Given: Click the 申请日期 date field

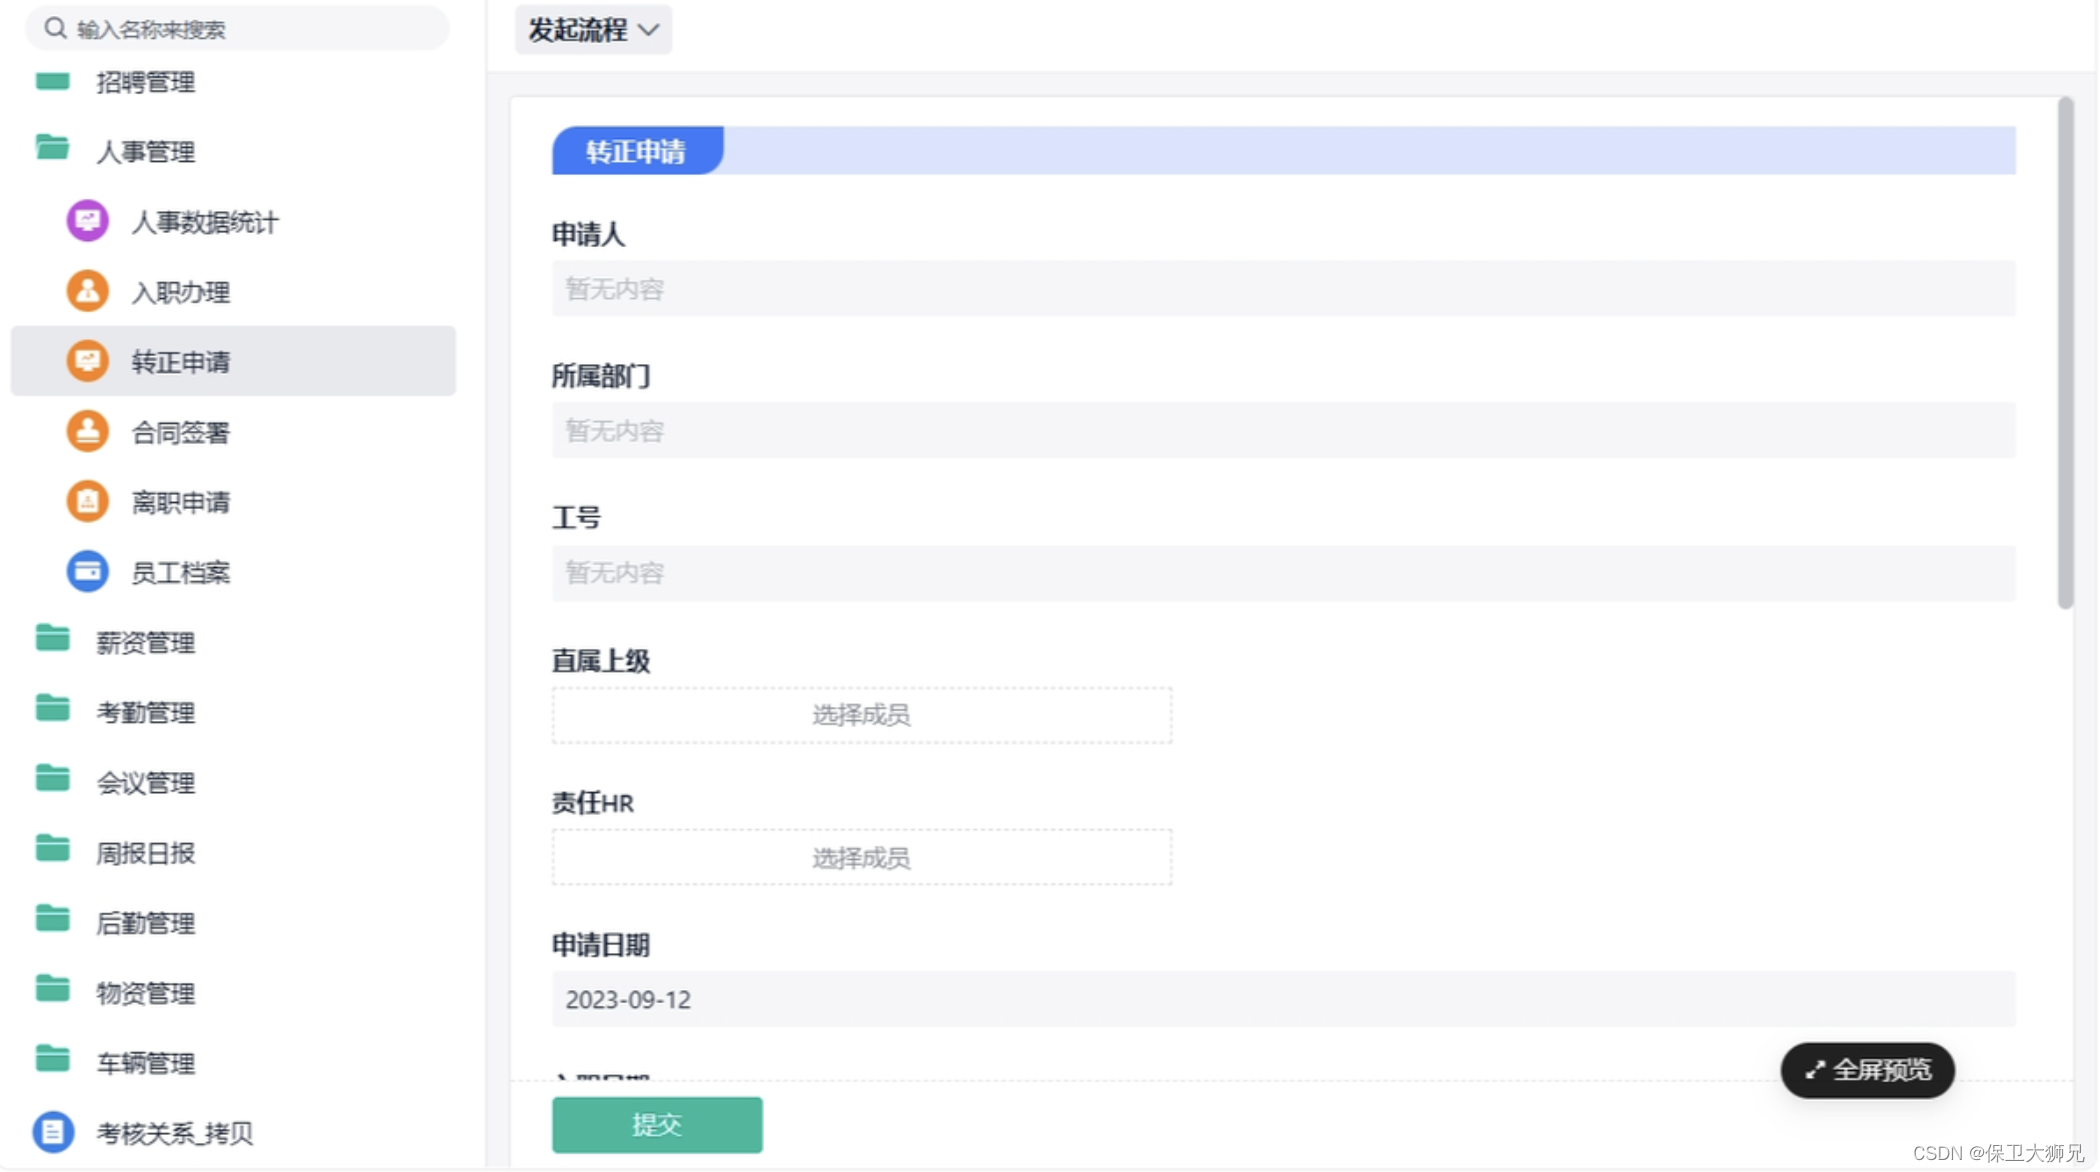Looking at the screenshot, I should coord(1282,999).
